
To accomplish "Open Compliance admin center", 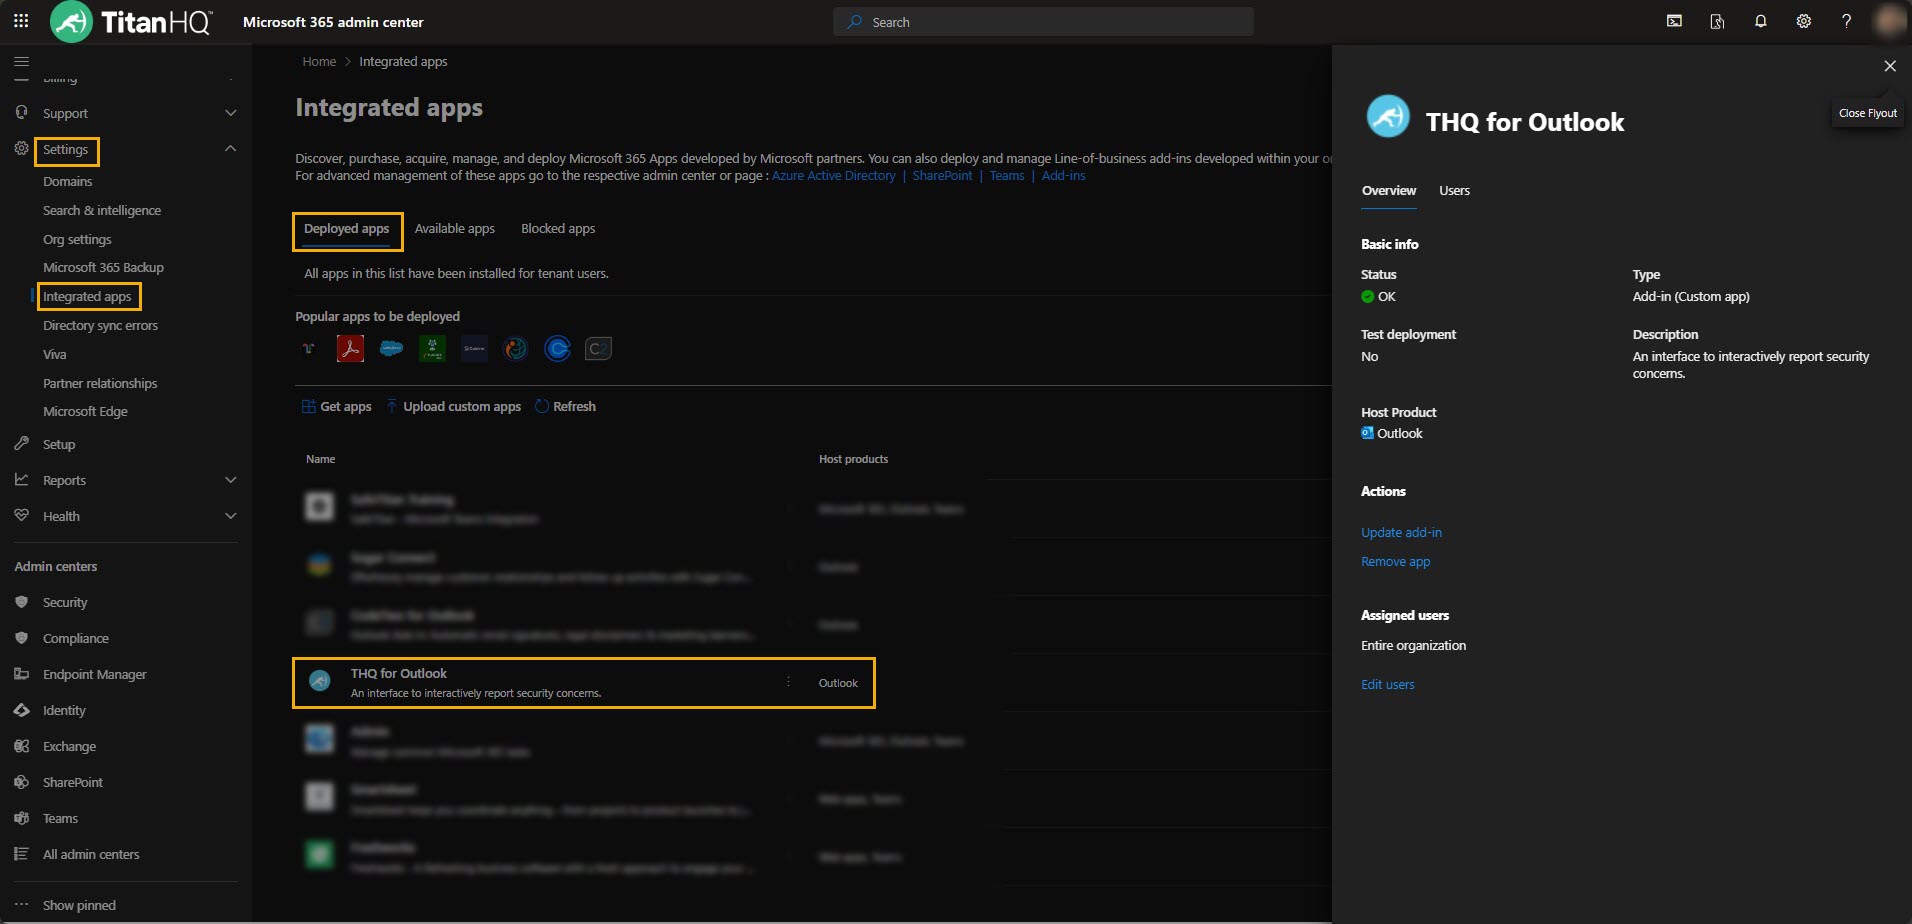I will [x=76, y=639].
